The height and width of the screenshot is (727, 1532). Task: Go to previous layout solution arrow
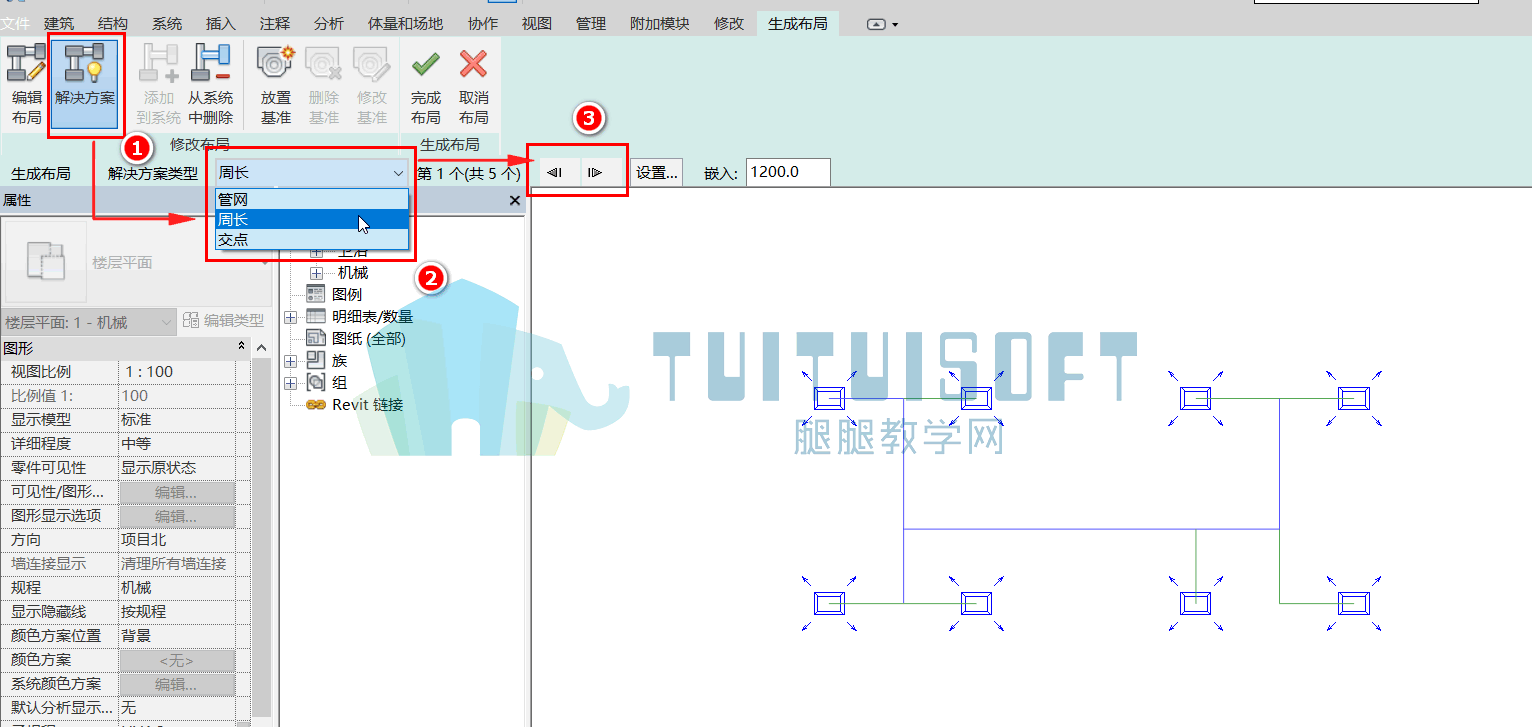556,172
